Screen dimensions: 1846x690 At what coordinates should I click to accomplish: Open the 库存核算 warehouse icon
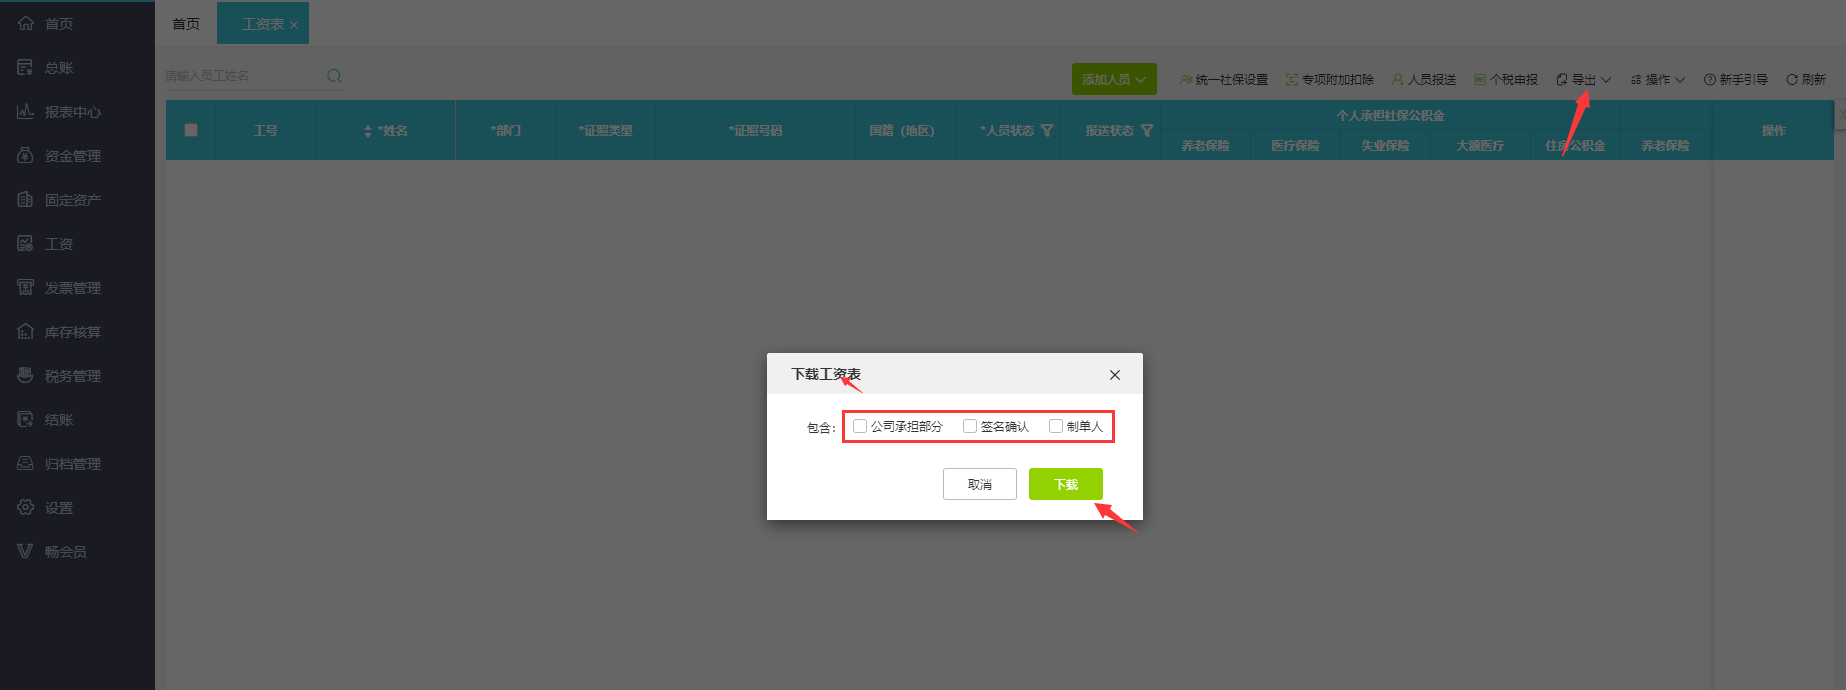coord(26,331)
